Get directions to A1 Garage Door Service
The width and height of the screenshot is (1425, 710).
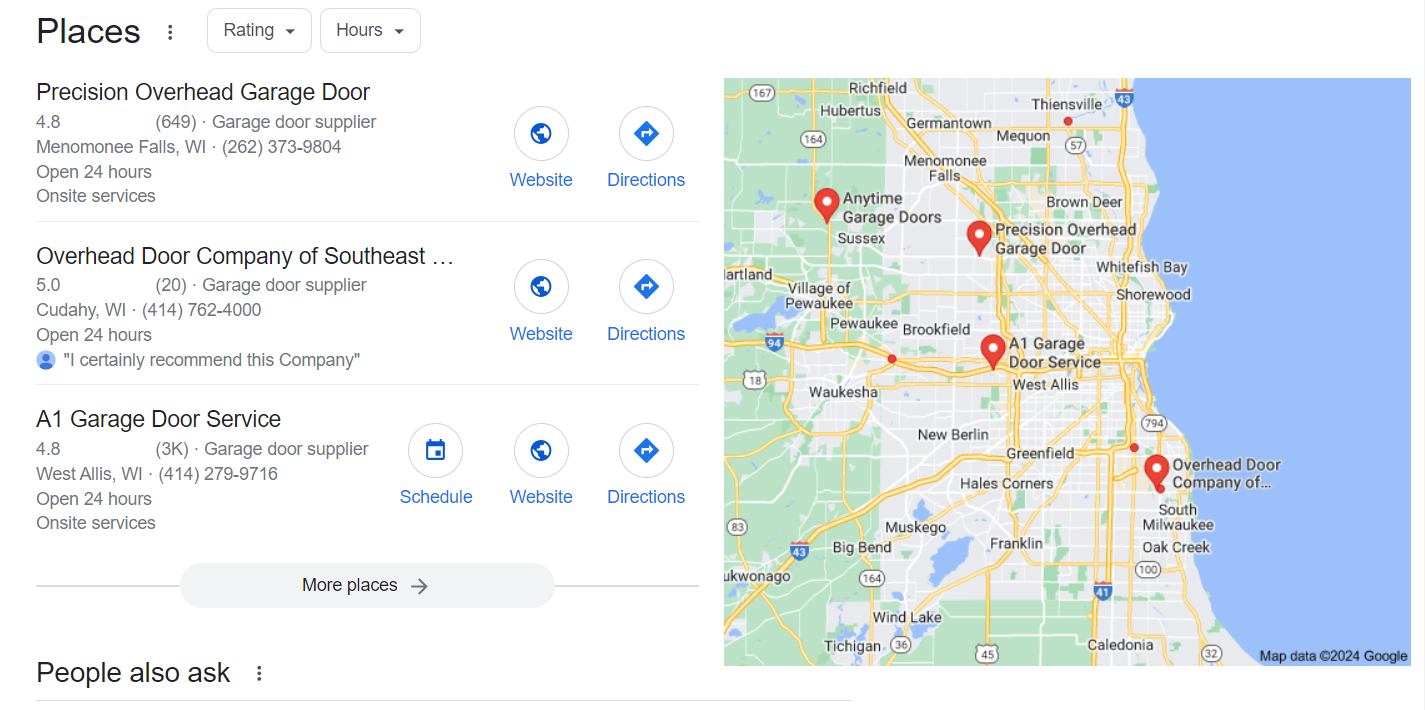coord(646,450)
